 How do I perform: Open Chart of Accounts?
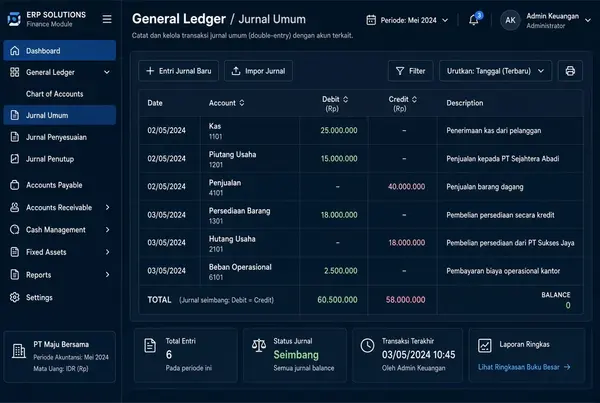[55, 94]
